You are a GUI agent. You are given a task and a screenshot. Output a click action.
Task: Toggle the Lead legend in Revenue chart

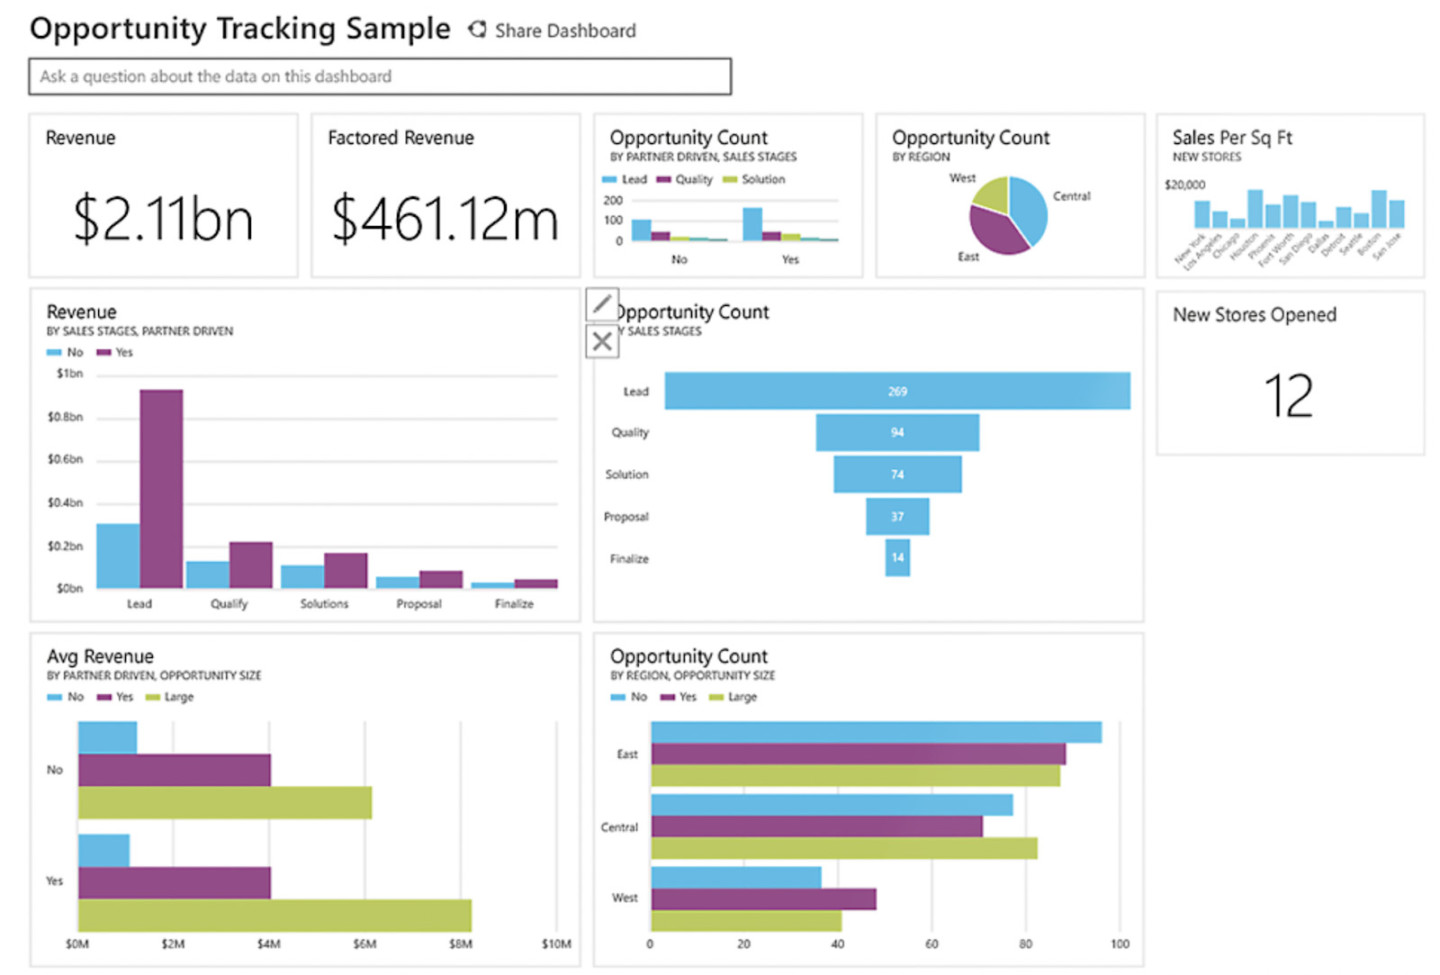pyautogui.click(x=628, y=179)
